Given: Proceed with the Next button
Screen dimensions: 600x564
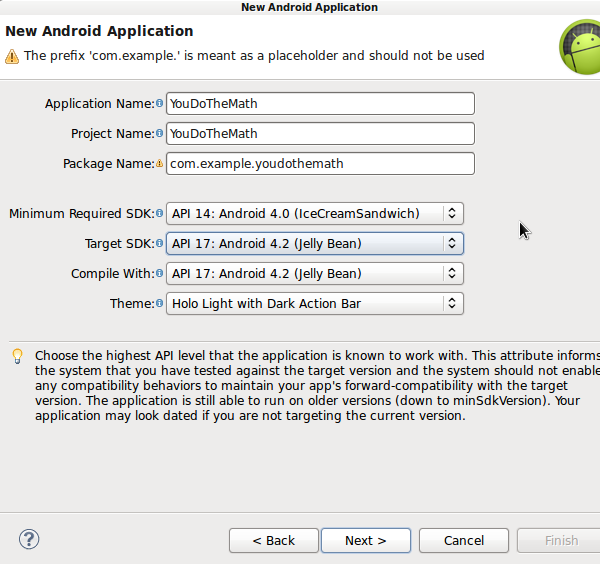Looking at the screenshot, I should pos(366,540).
